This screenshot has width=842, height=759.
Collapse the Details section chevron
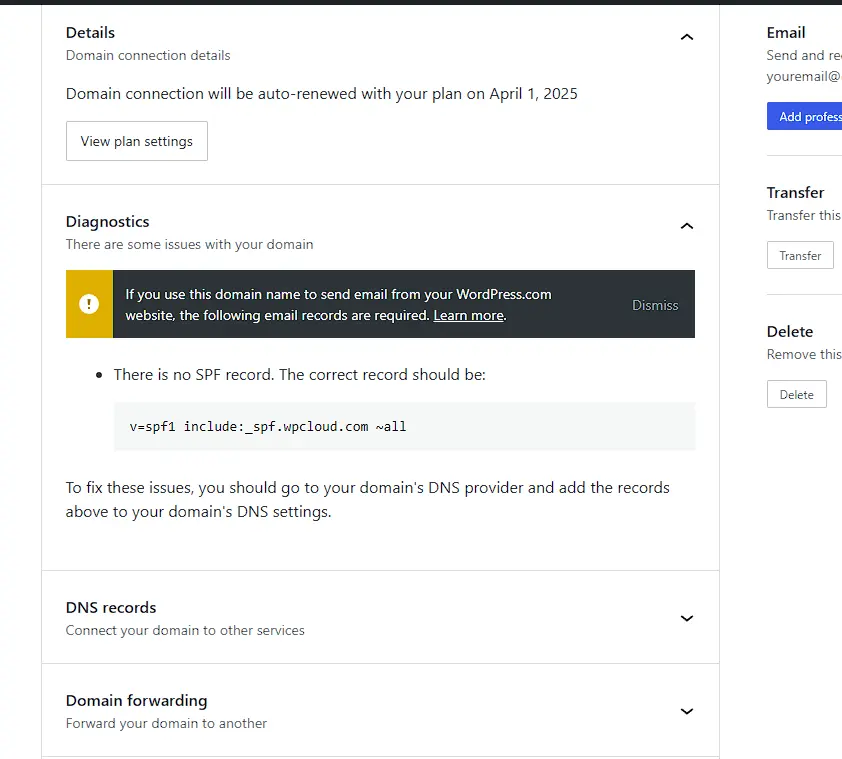(686, 37)
